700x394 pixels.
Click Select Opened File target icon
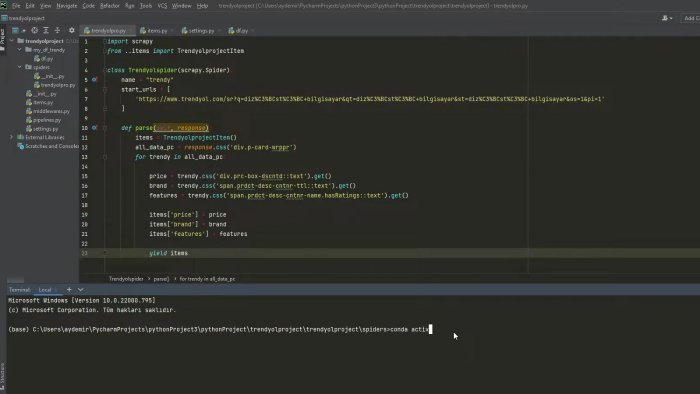click(34, 30)
